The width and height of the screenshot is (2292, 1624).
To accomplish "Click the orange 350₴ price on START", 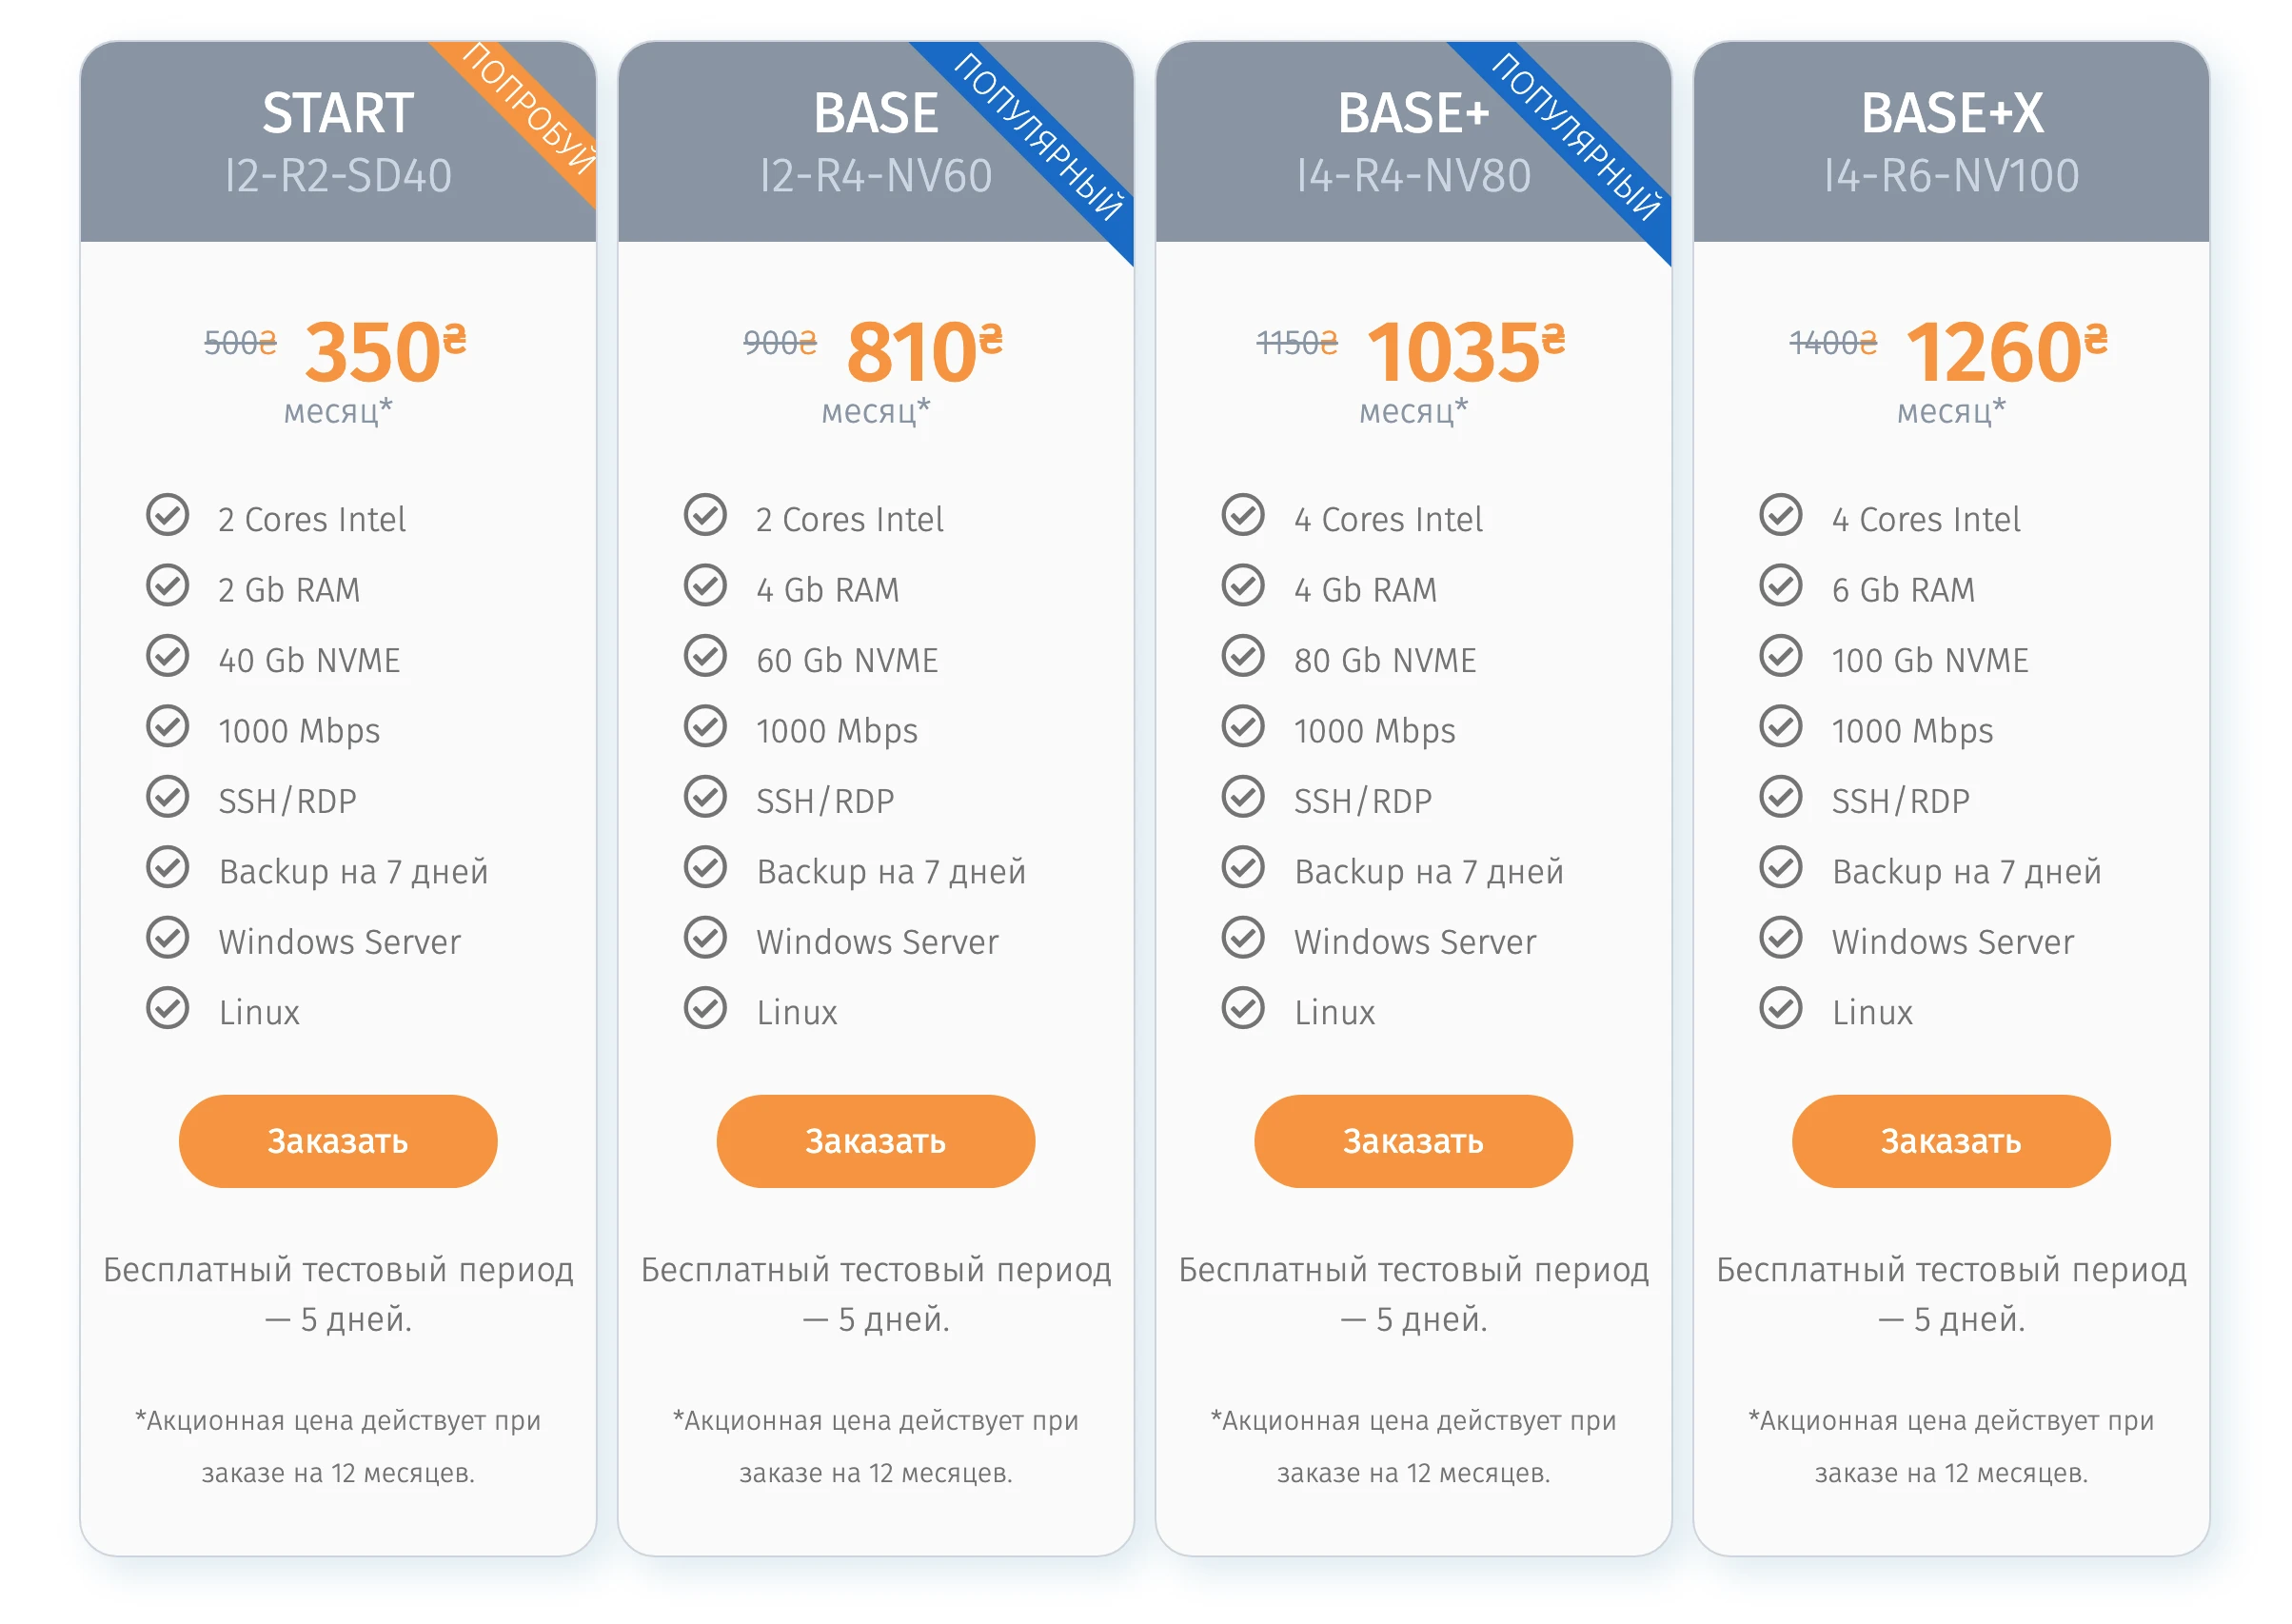I will point(385,352).
